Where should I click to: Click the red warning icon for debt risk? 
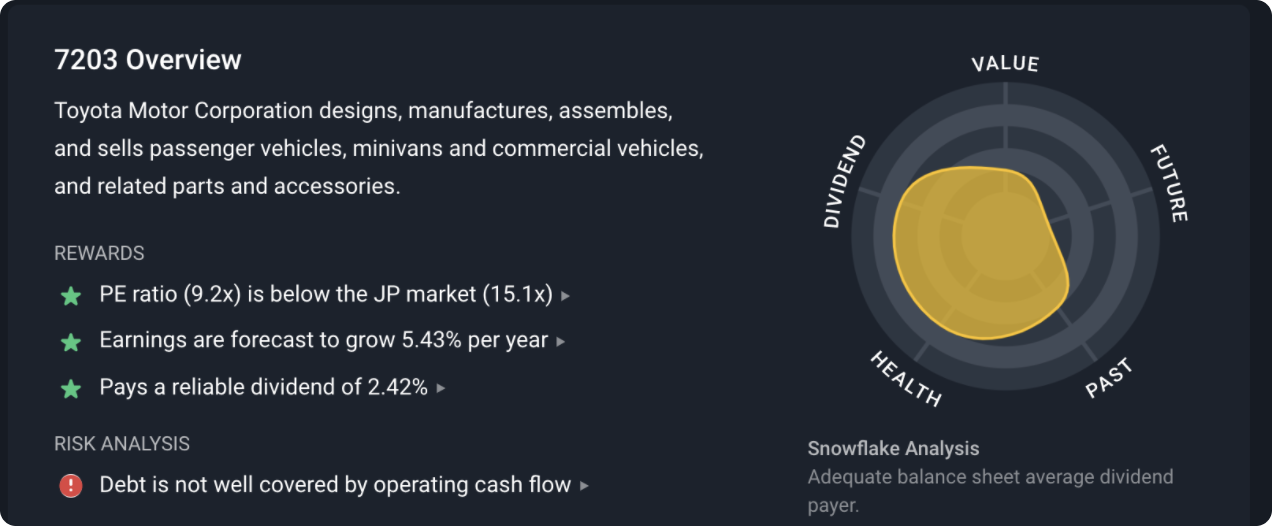tap(71, 486)
